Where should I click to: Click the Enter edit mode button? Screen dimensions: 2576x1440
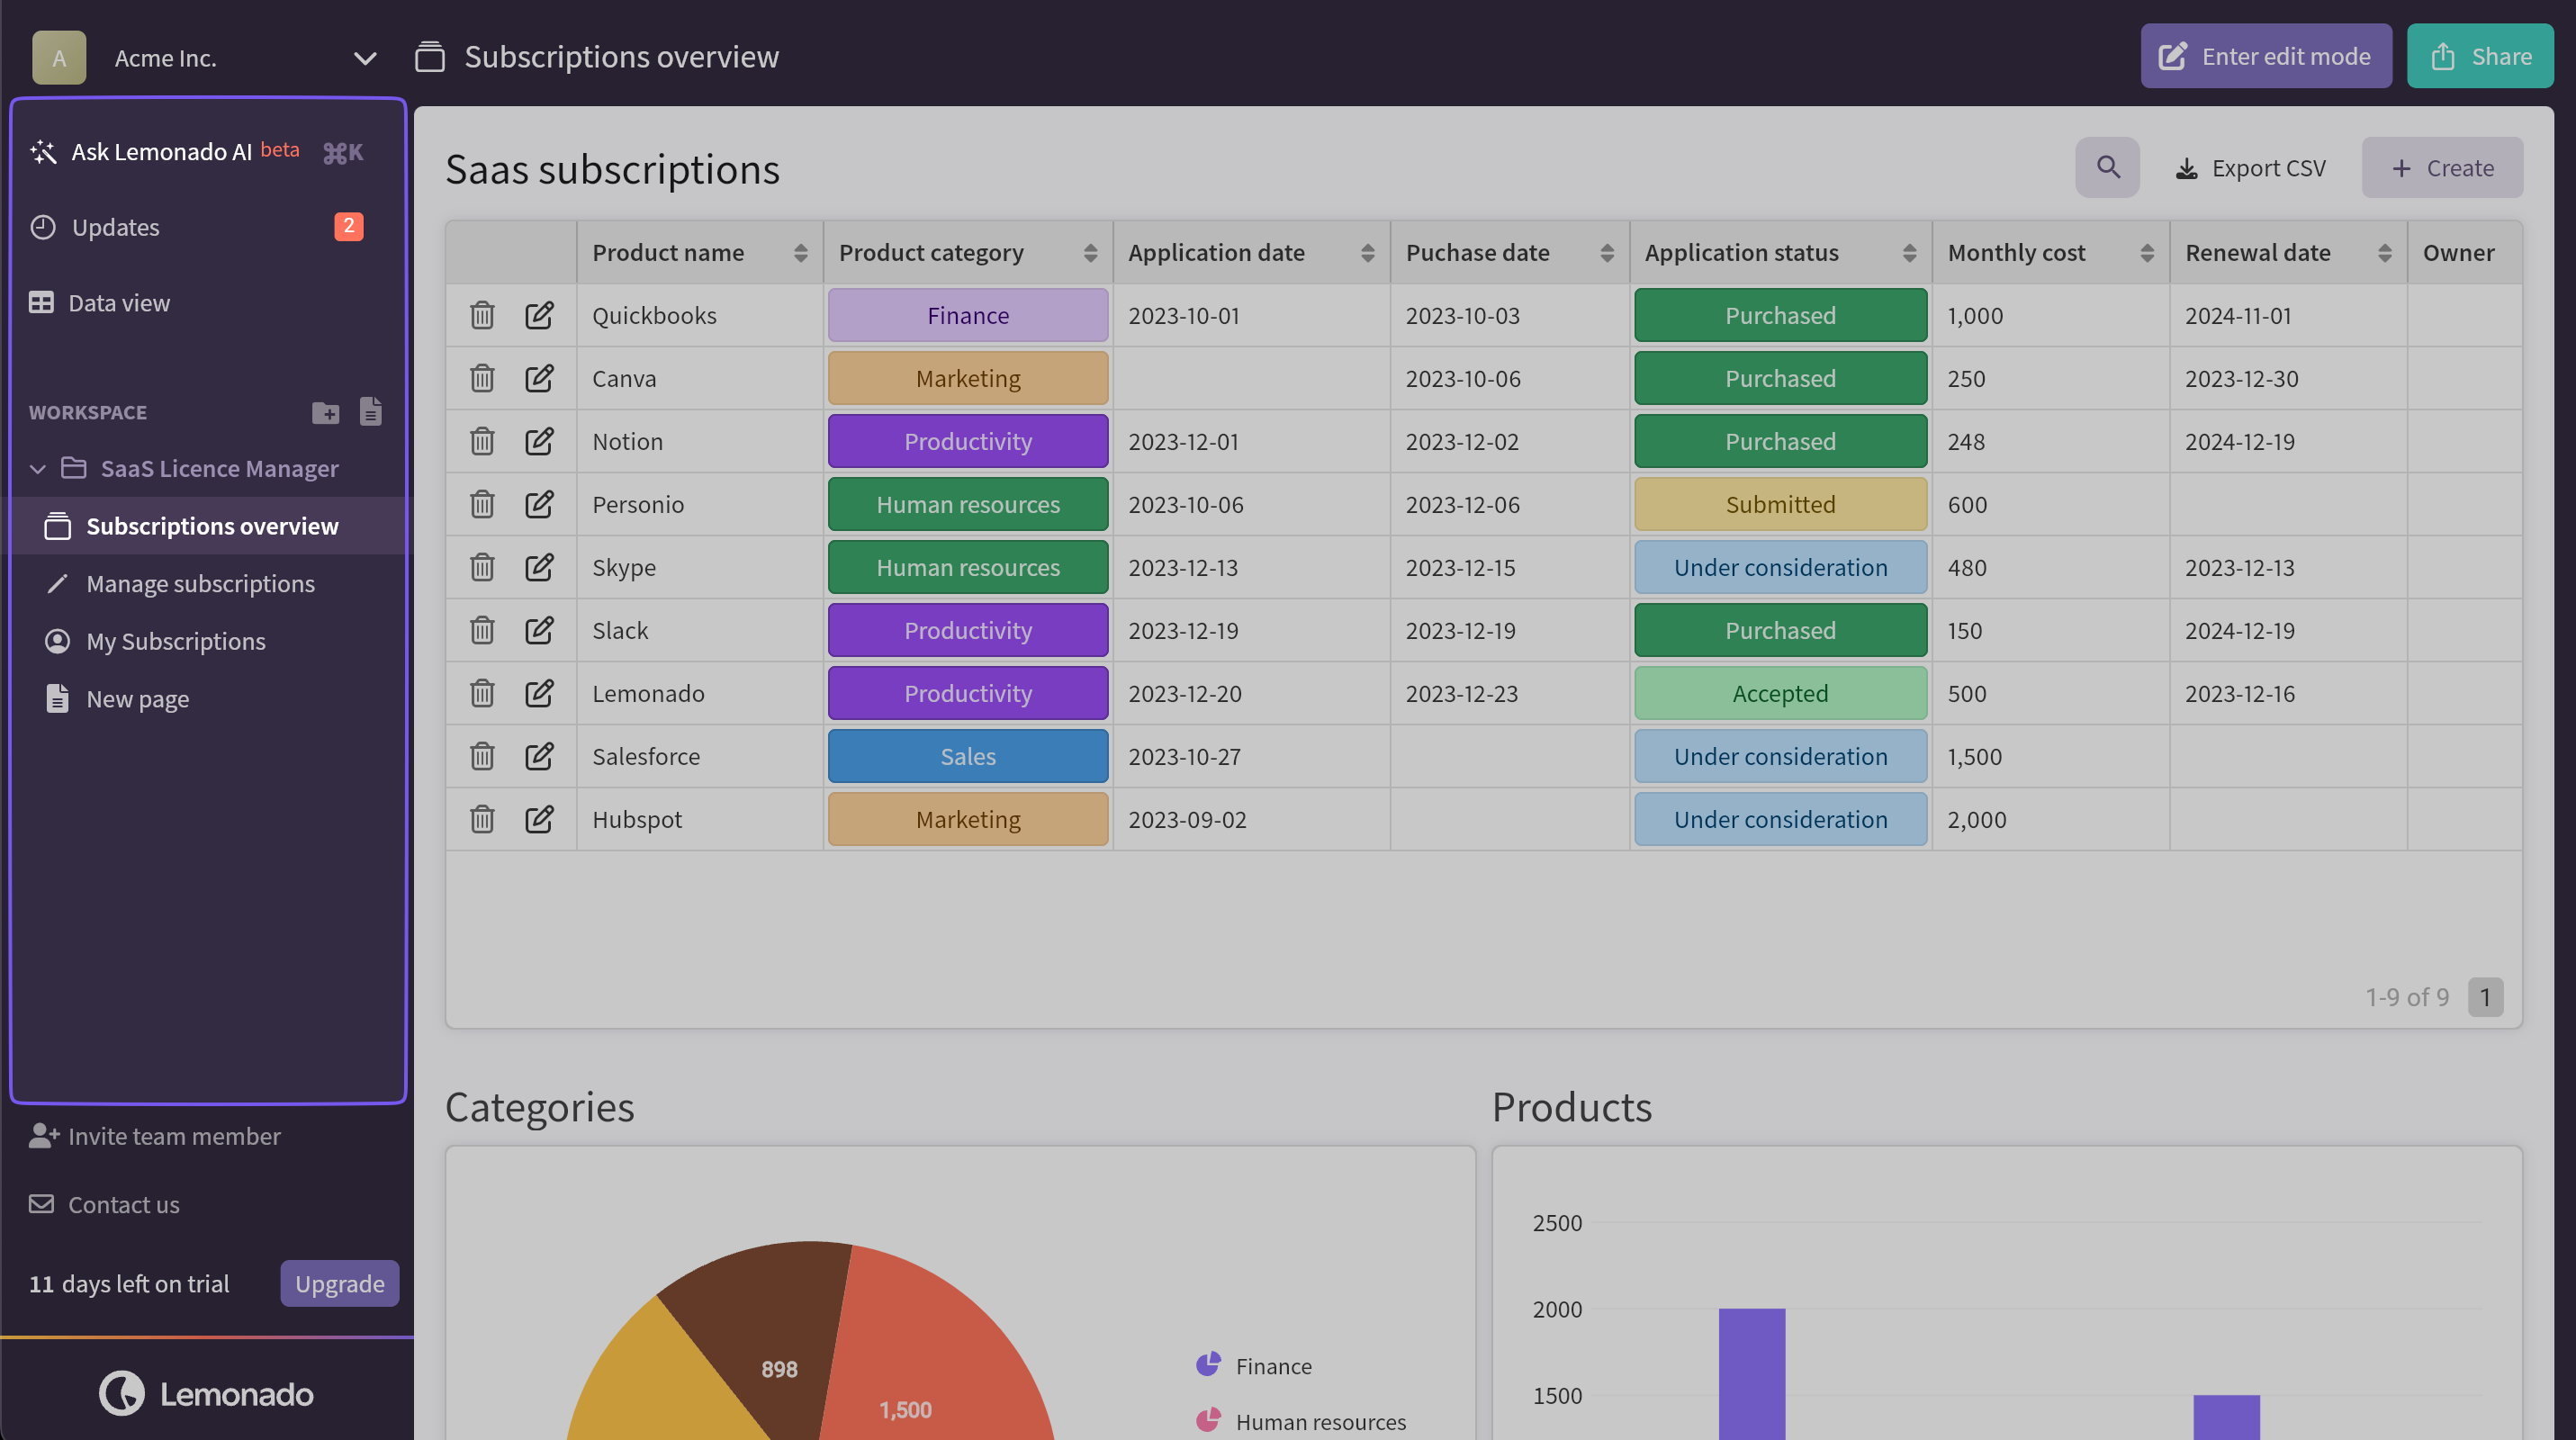(x=2266, y=56)
